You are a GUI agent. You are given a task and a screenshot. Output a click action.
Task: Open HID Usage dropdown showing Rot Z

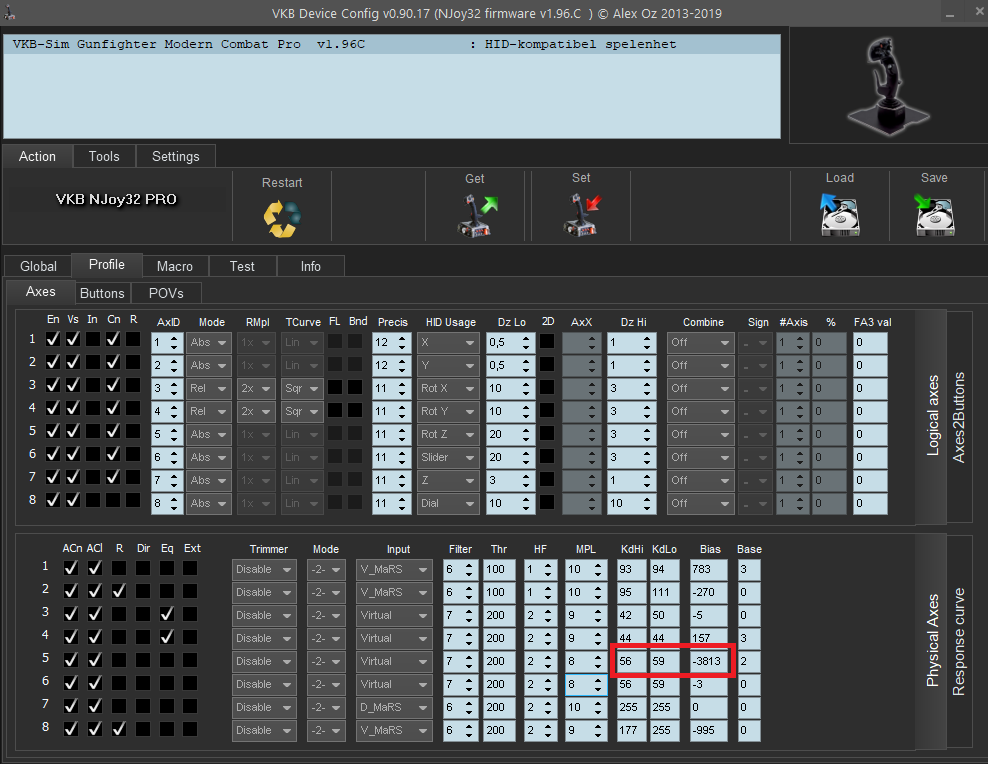[448, 435]
